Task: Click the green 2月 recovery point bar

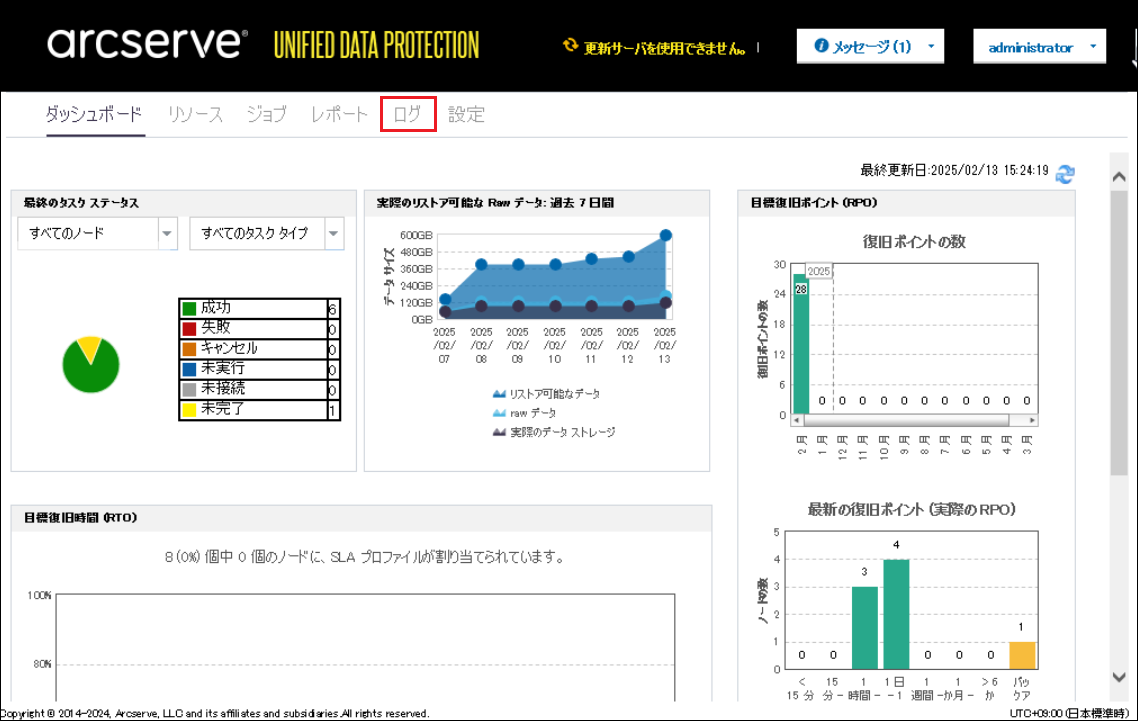Action: coord(800,345)
